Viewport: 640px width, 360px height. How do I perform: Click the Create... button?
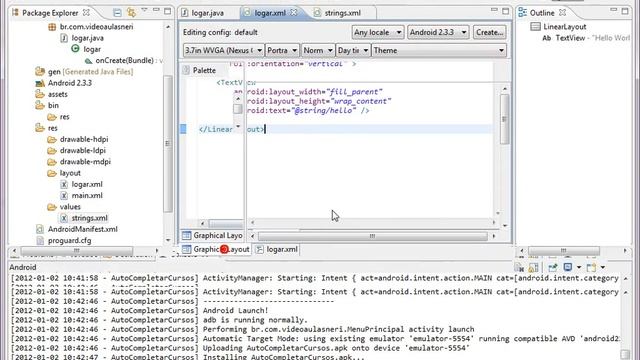coord(489,32)
